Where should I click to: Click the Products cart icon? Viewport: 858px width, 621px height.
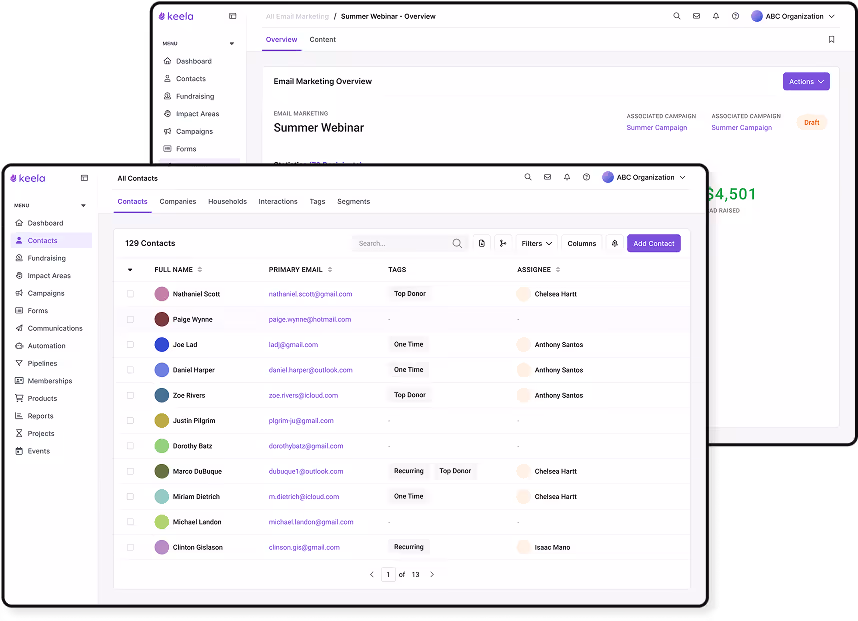click(19, 398)
